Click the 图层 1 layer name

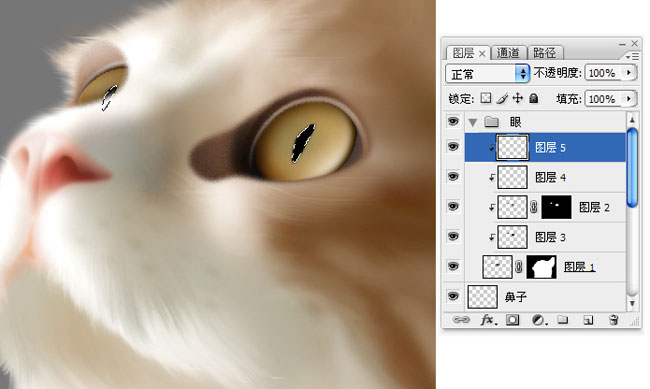click(580, 267)
